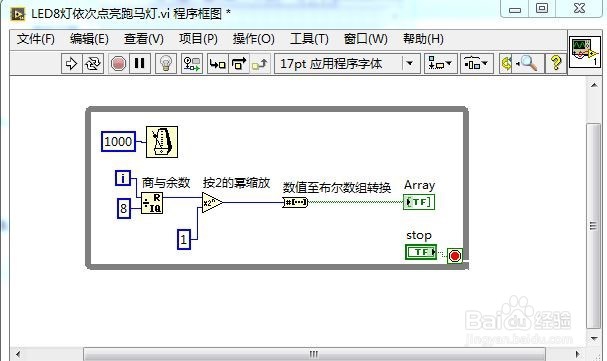The height and width of the screenshot is (361, 607).
Task: Select the numeric constant 1
Action: coord(184,239)
